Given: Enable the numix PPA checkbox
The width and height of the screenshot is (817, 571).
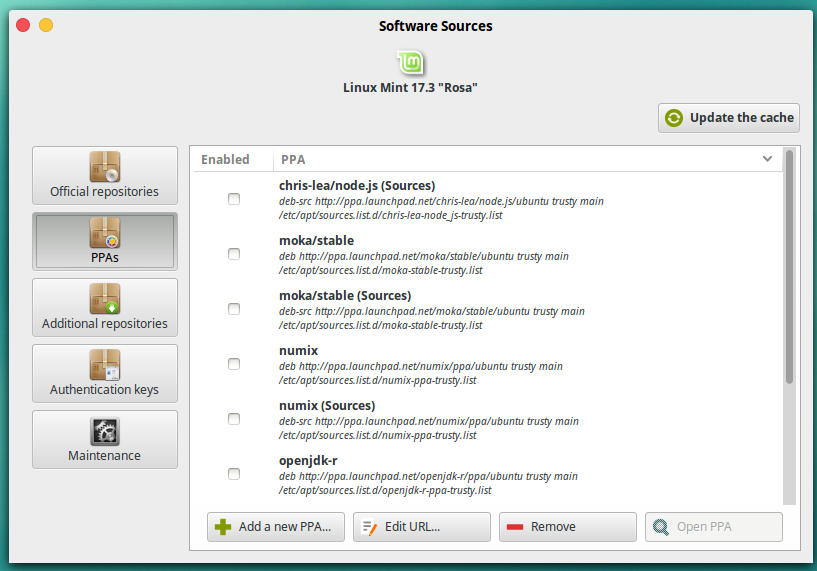Looking at the screenshot, I should 234,364.
